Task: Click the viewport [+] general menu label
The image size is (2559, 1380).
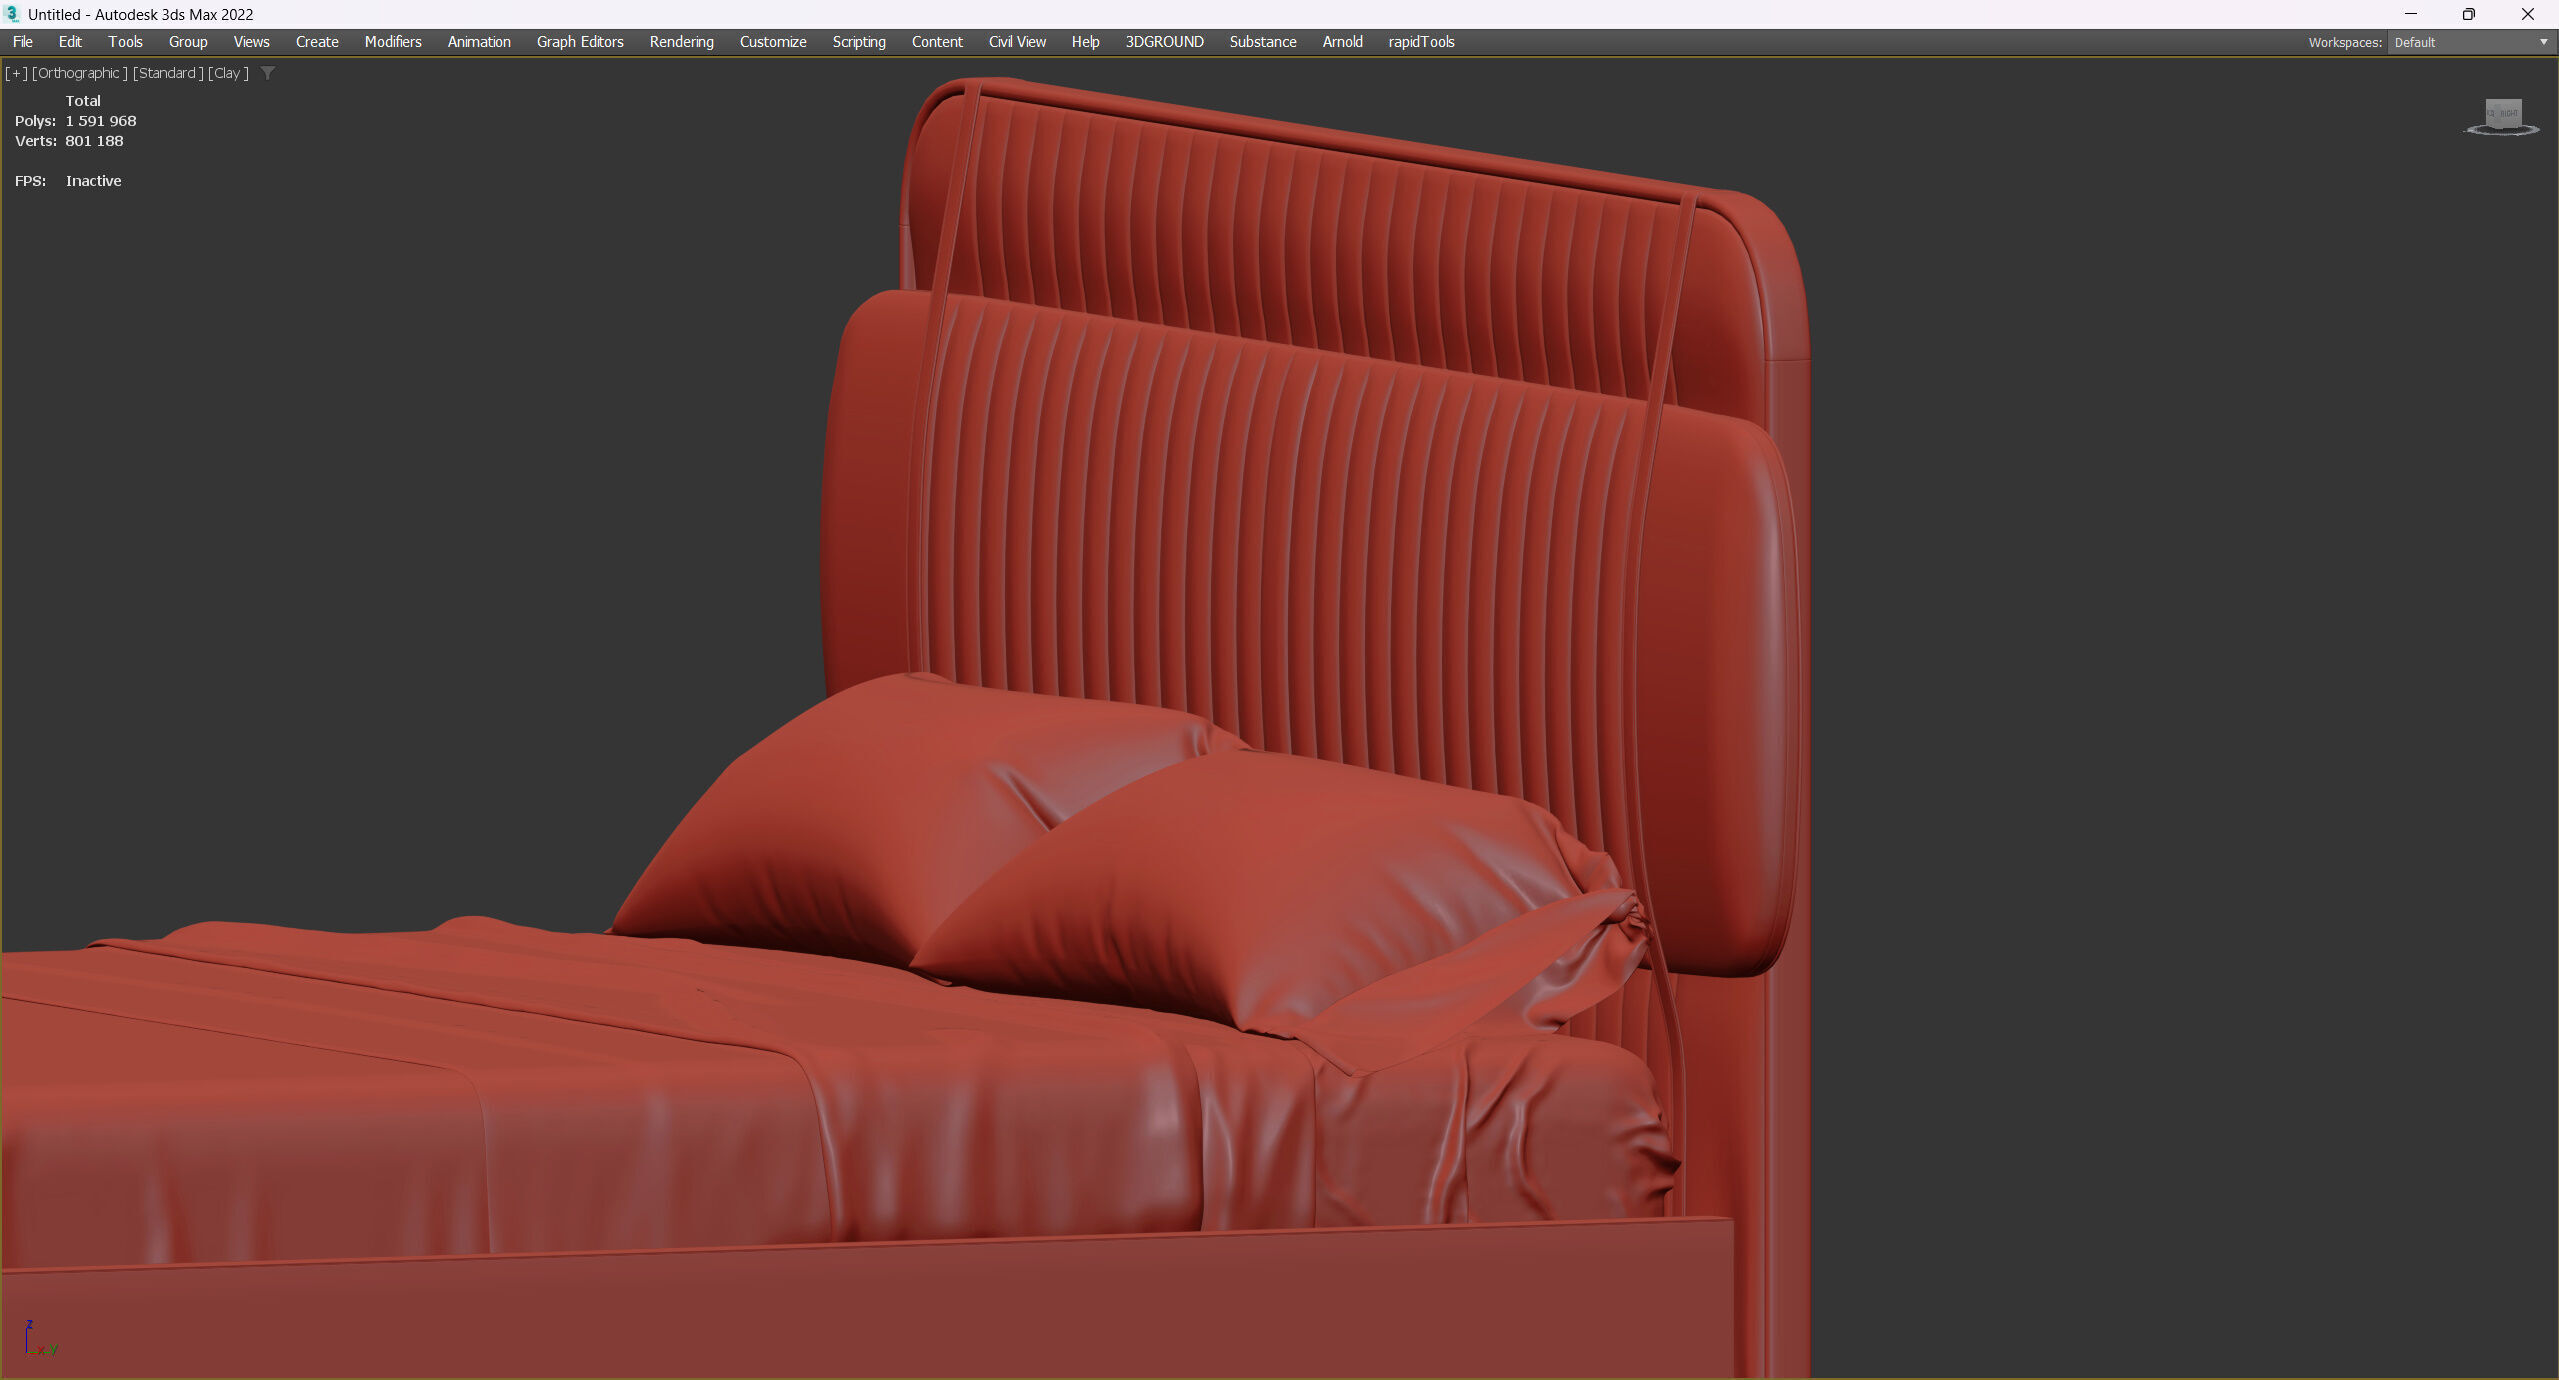Action: [16, 73]
